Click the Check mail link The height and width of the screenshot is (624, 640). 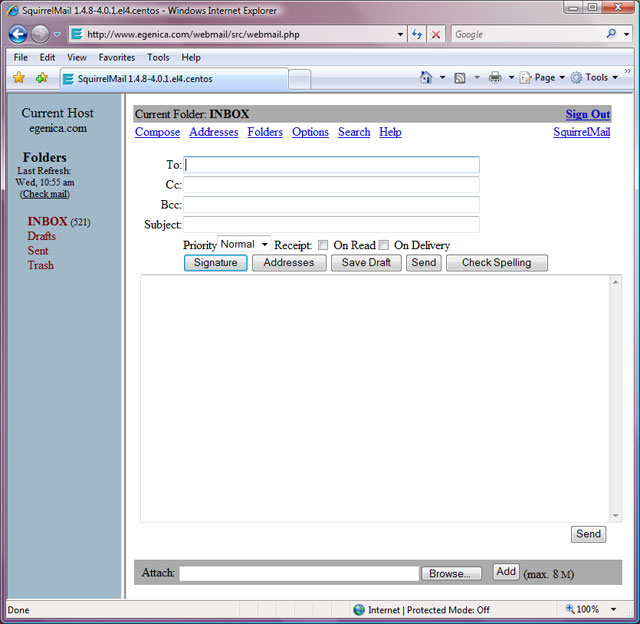(45, 194)
